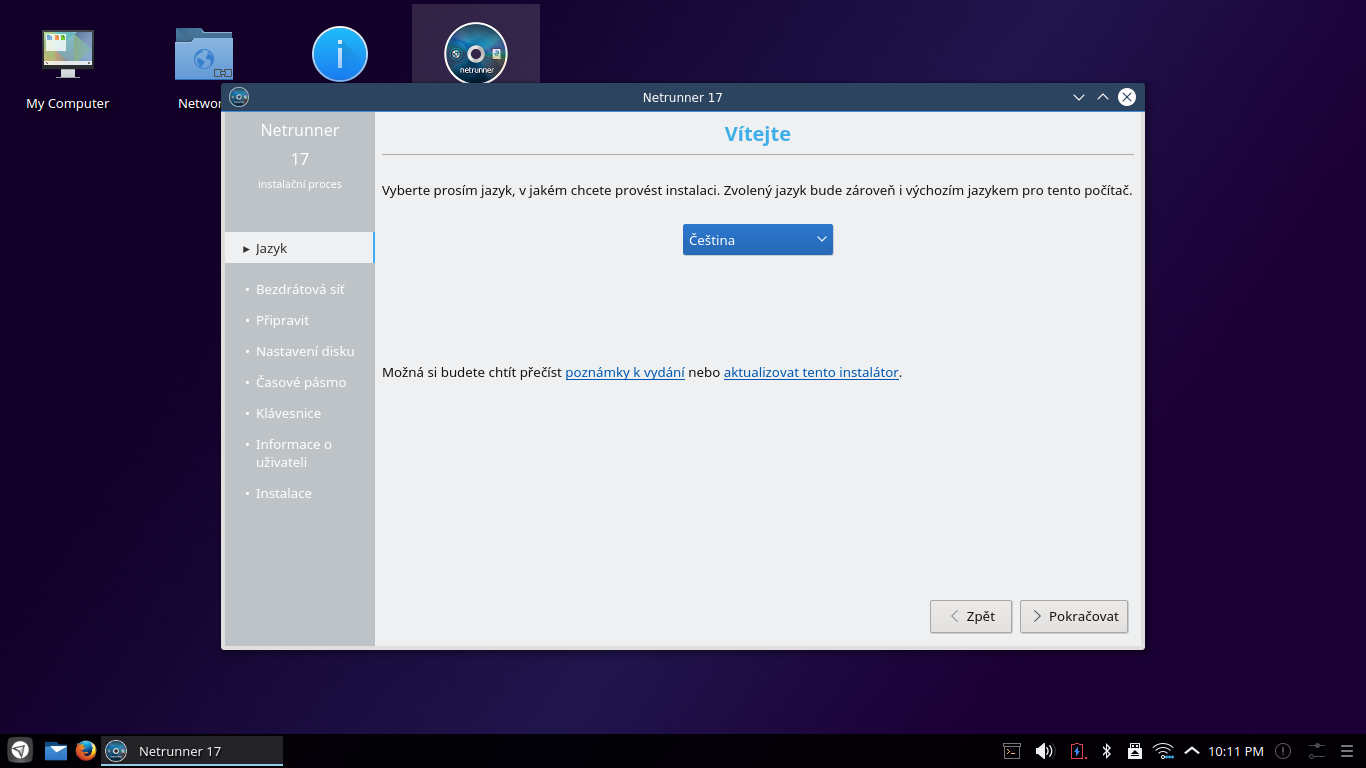The image size is (1366, 768).
Task: Click the Netrunner 17 taskbar entry
Action: tap(192, 751)
